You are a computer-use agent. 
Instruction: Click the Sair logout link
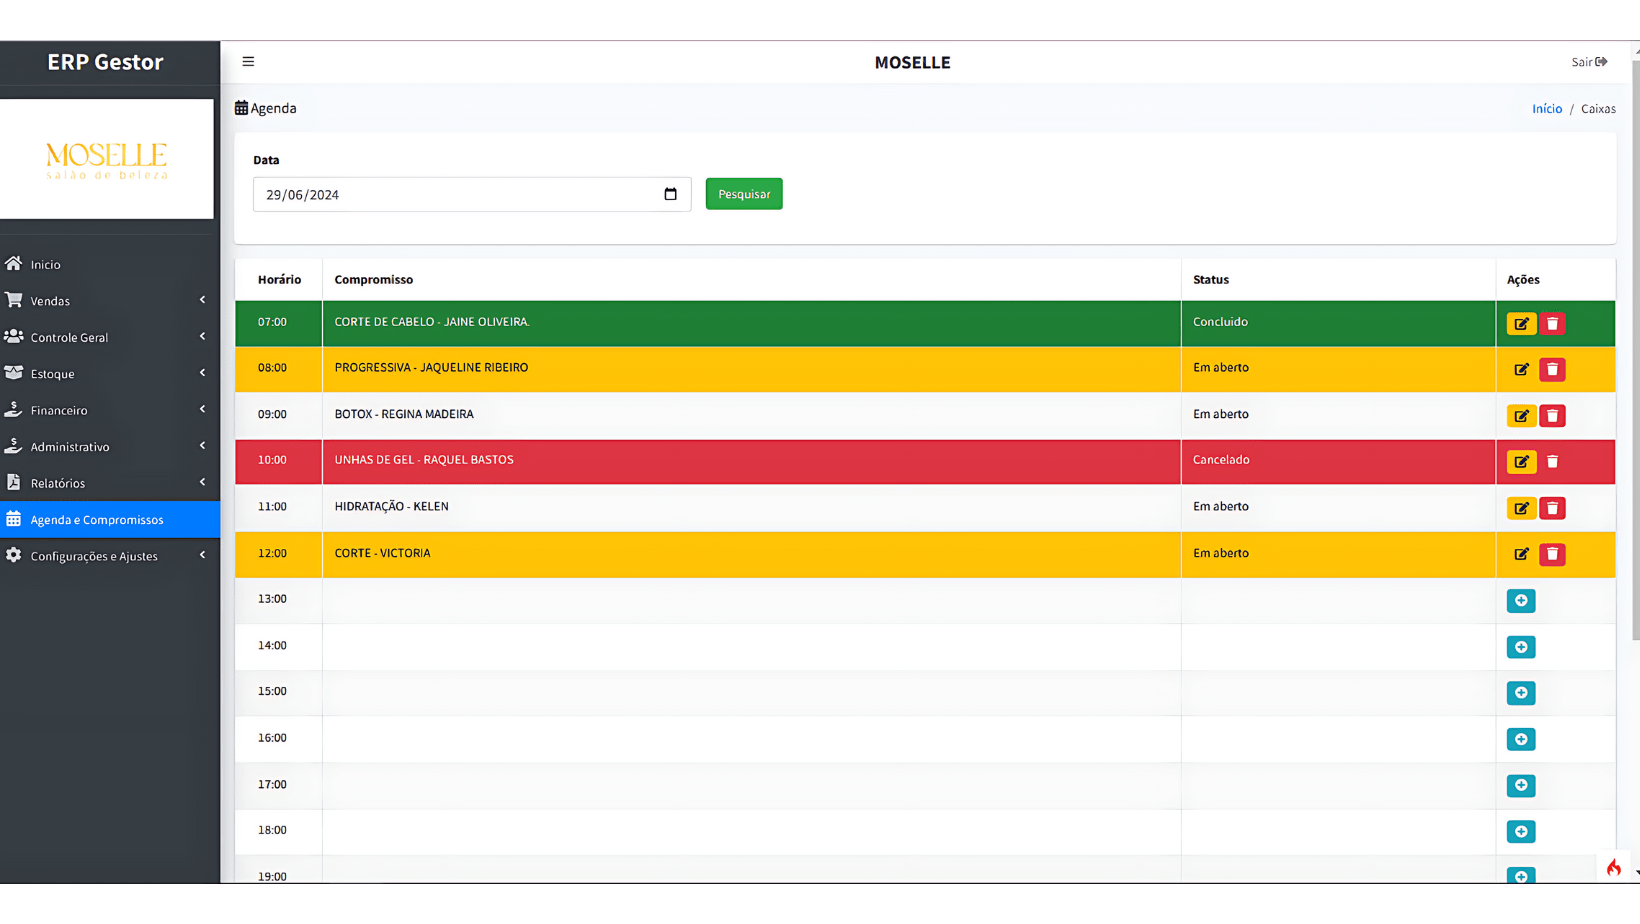[x=1588, y=62]
